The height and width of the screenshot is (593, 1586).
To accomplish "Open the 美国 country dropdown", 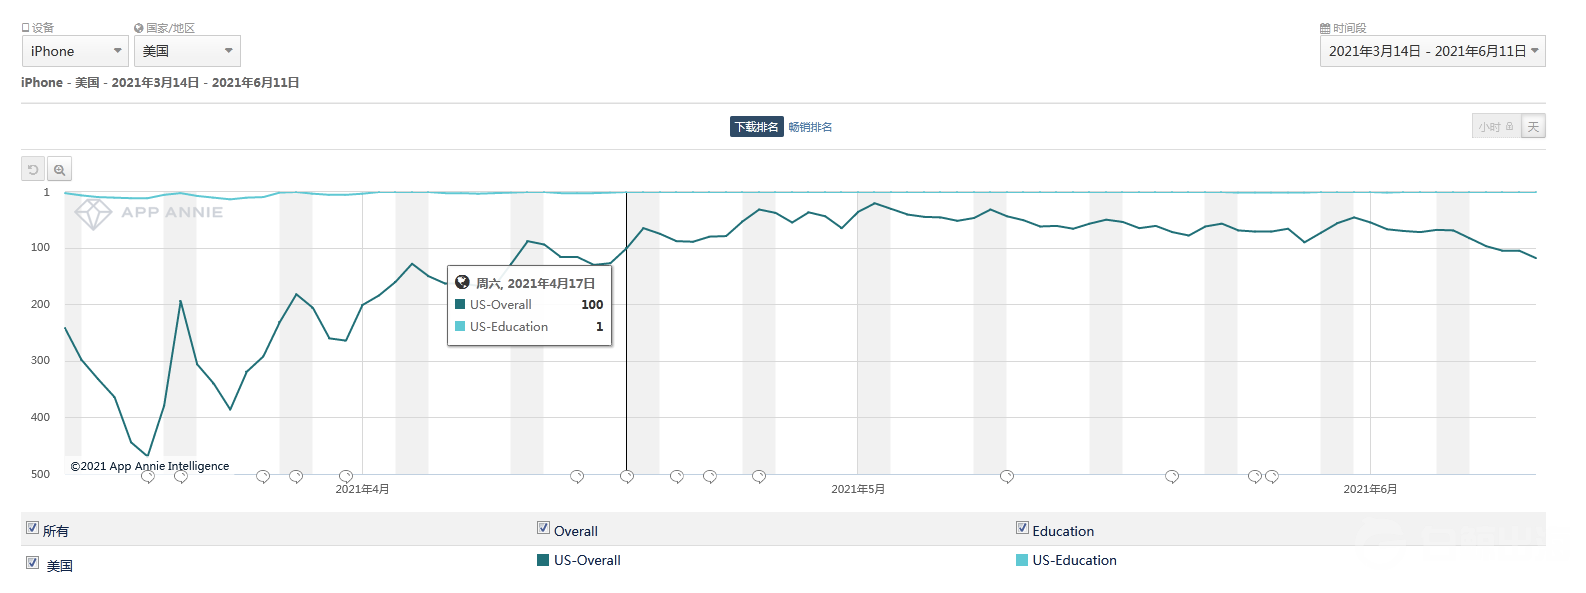I will (187, 51).
